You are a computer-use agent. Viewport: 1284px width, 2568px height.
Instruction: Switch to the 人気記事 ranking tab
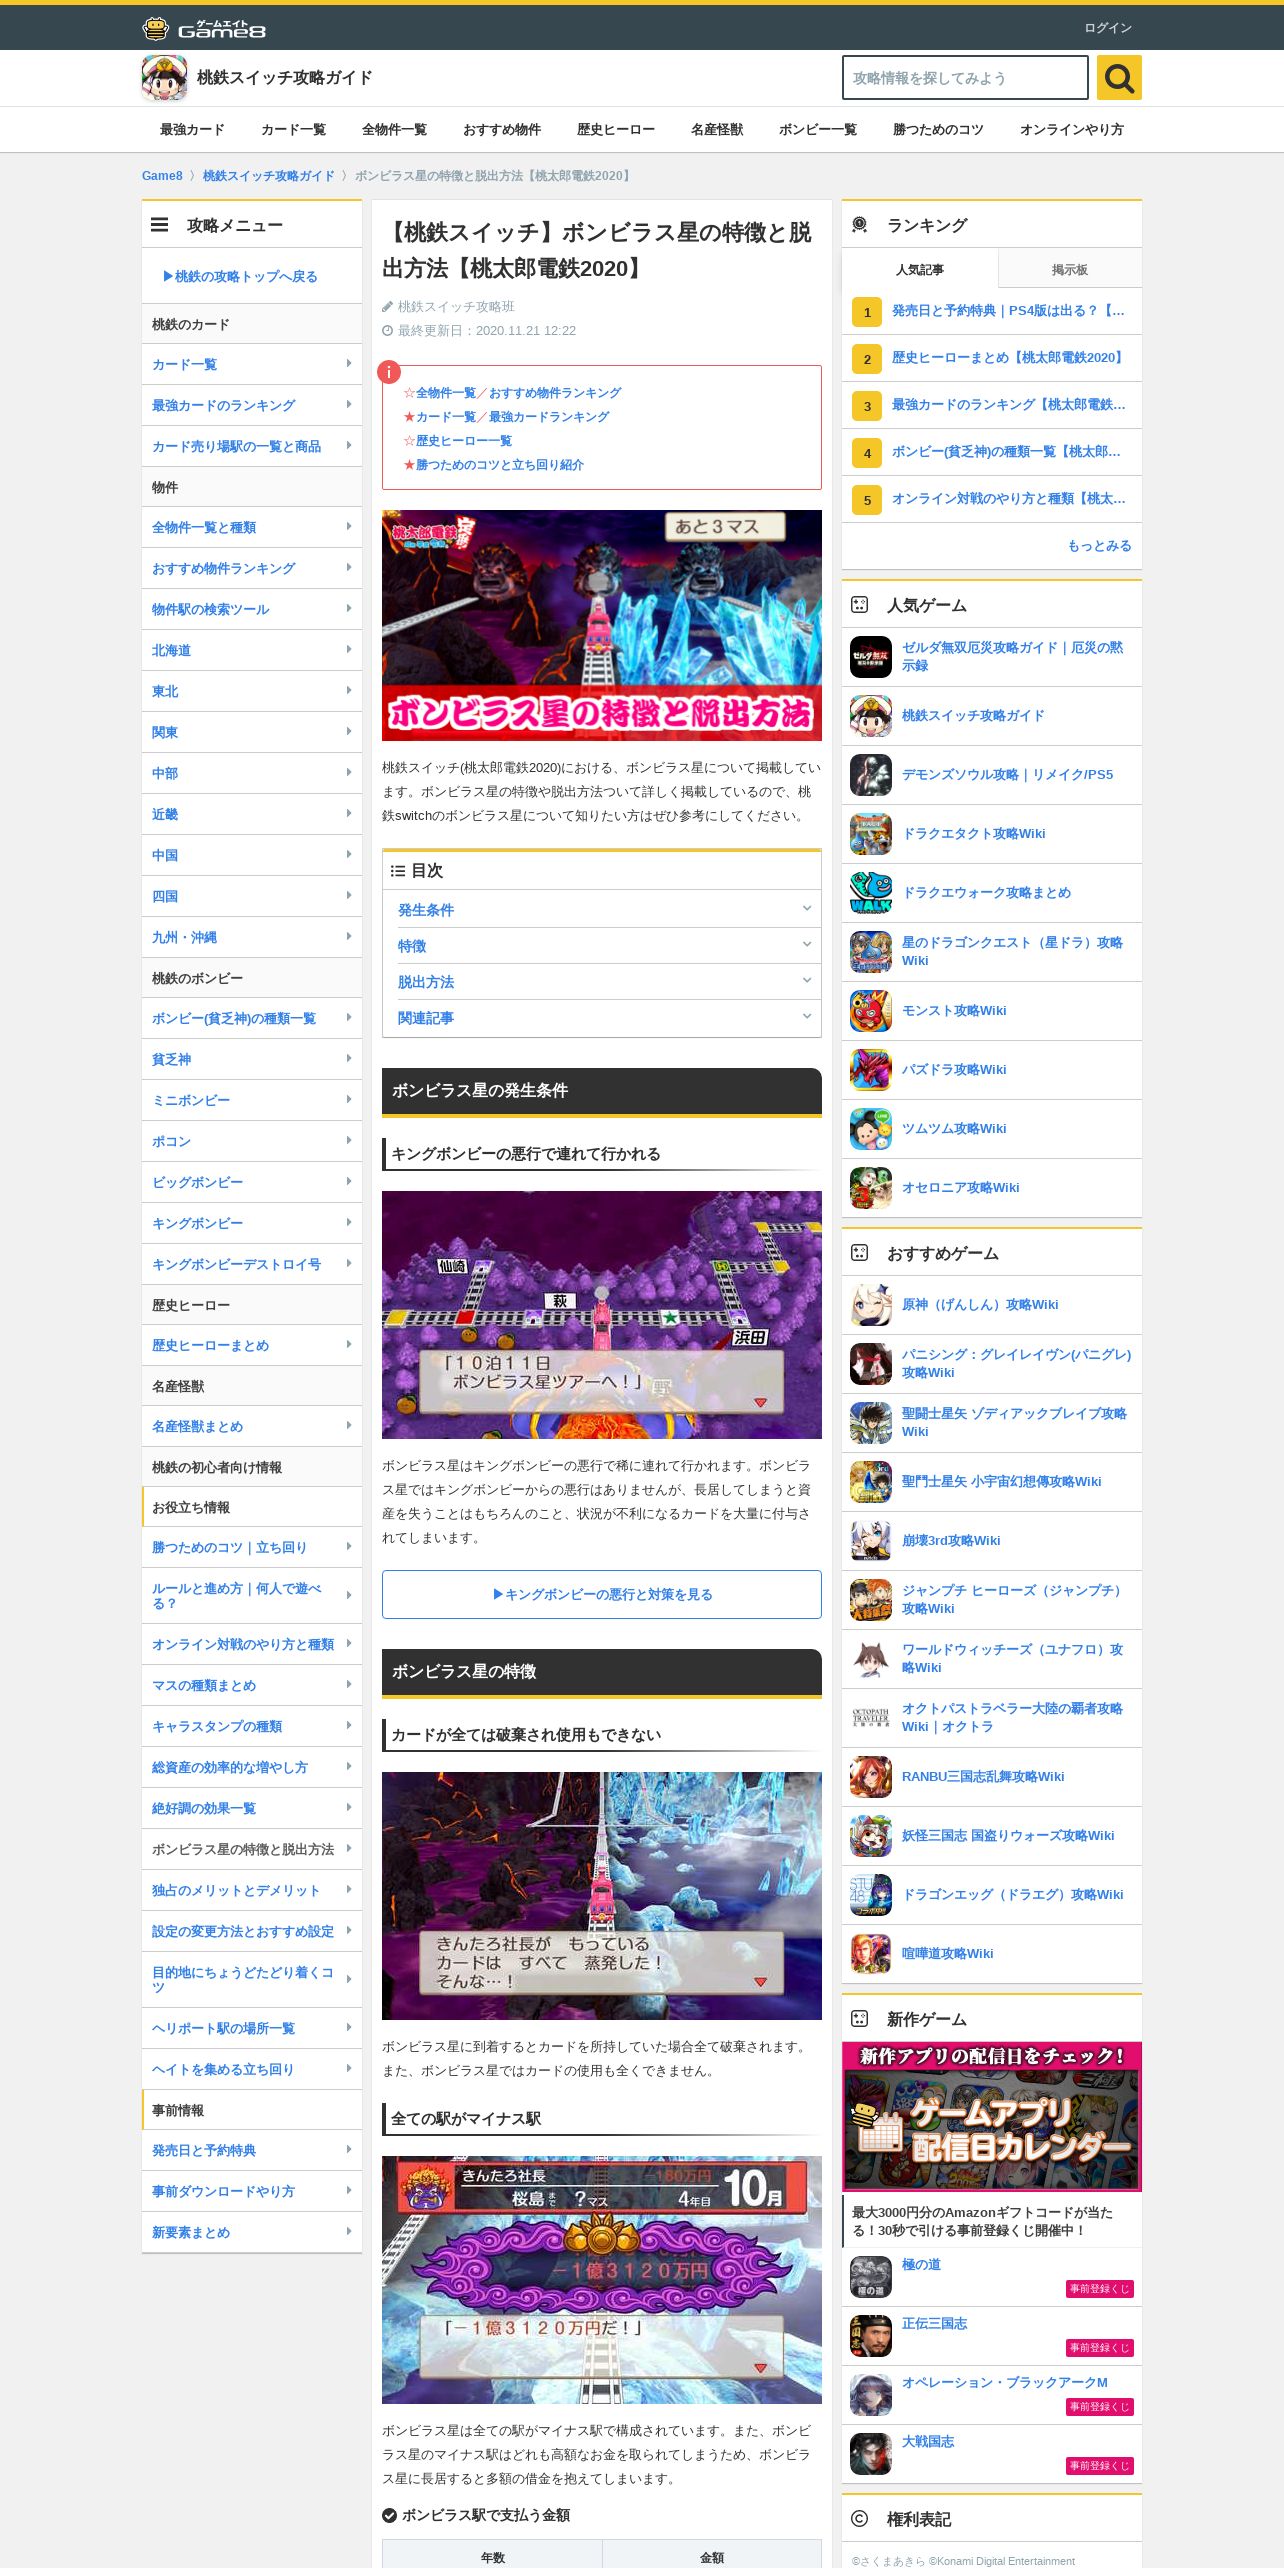919,270
